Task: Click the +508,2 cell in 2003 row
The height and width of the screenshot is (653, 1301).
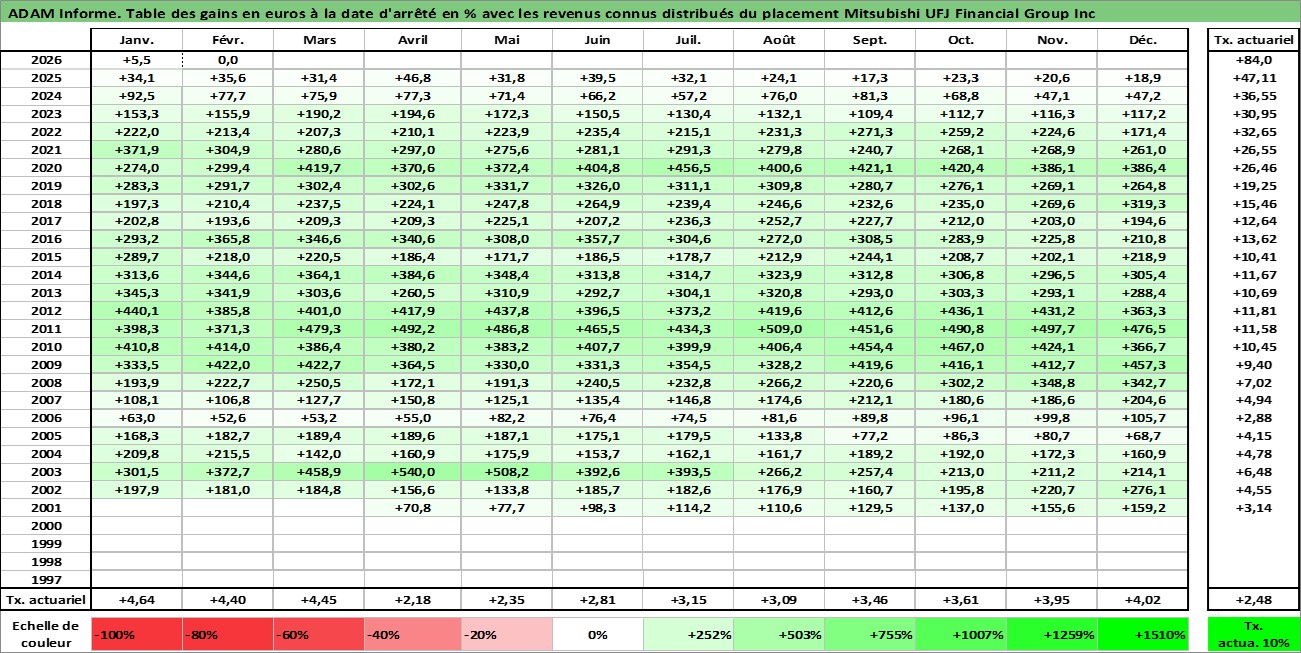Action: tap(506, 472)
